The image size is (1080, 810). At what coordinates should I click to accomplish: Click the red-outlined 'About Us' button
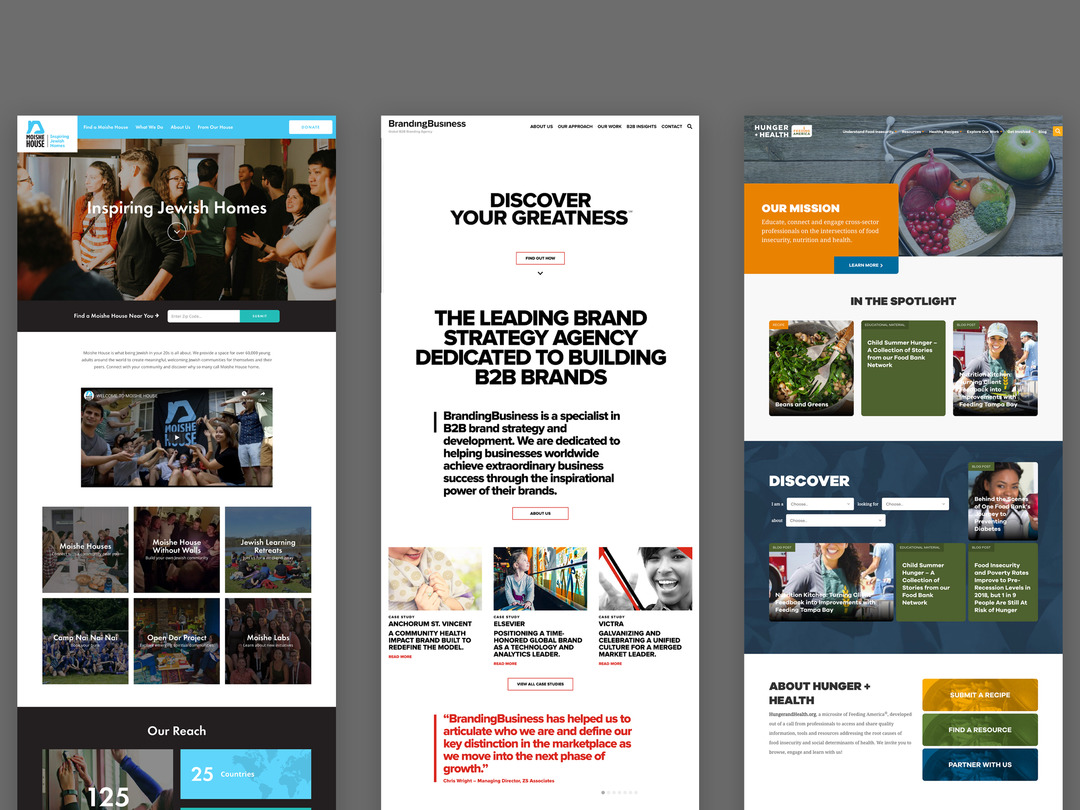(x=540, y=513)
